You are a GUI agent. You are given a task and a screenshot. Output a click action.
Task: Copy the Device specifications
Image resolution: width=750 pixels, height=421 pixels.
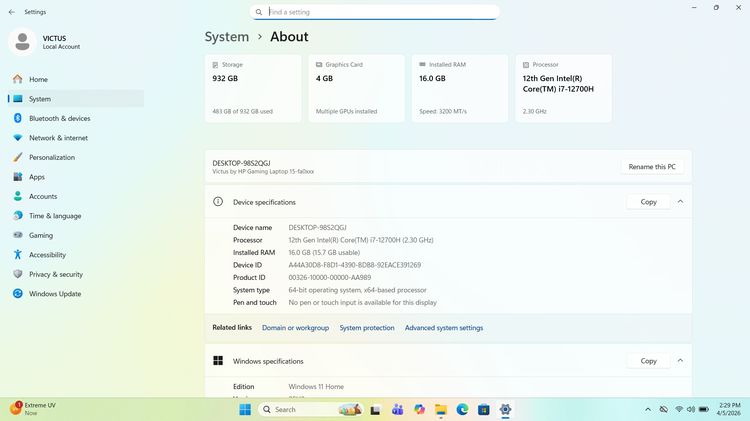pos(648,202)
